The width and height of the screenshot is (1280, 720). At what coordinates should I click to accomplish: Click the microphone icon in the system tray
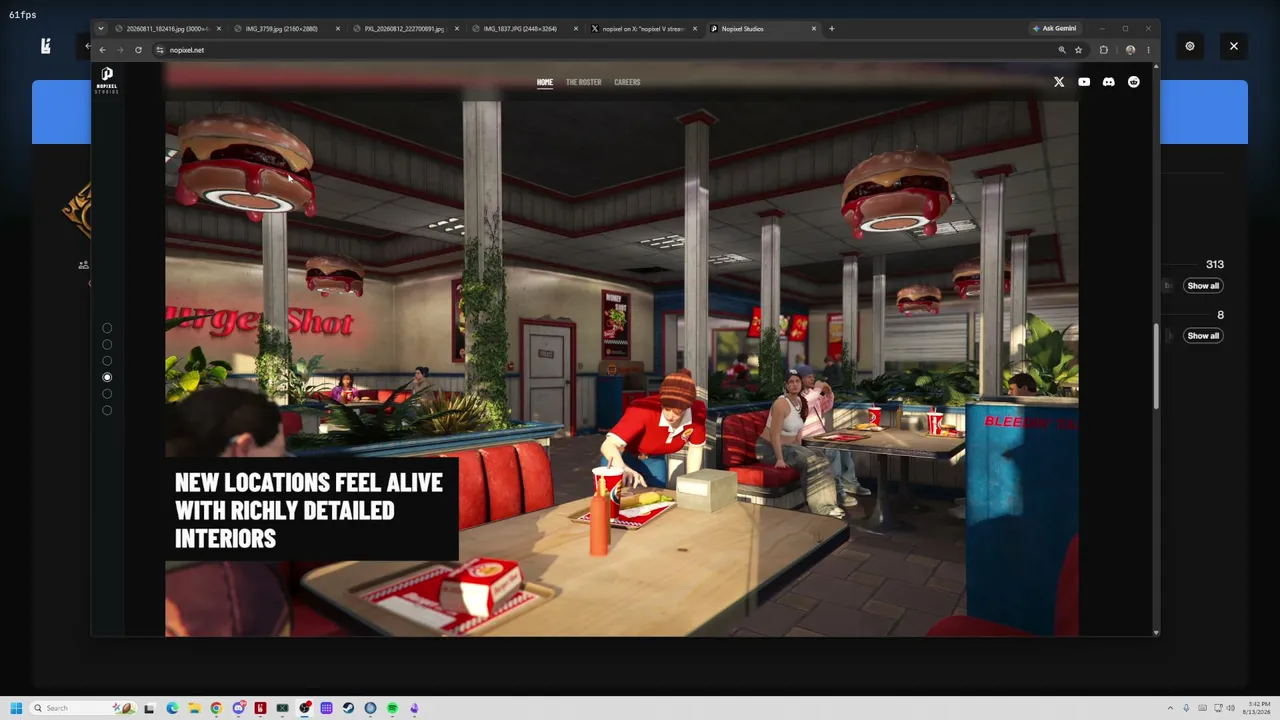(x=1186, y=708)
